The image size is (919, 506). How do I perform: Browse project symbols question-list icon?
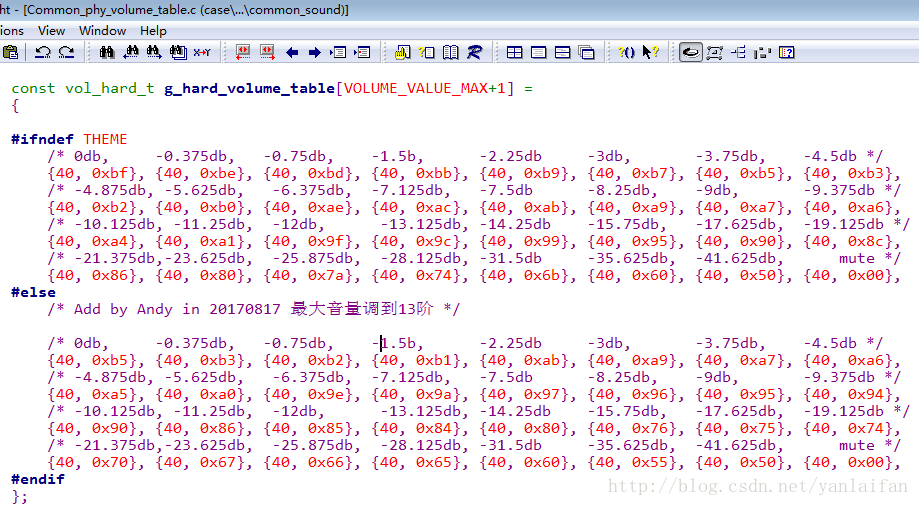(x=427, y=52)
